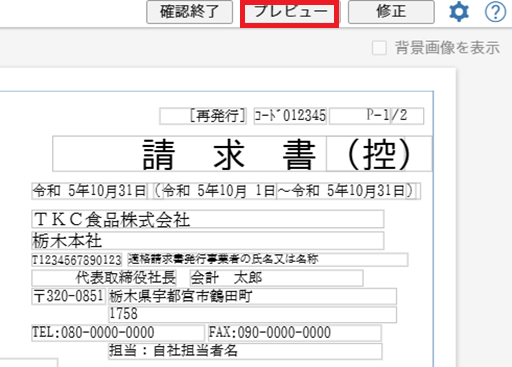Click the 適格請求書発行事業者の氏名又は名称 field
The width and height of the screenshot is (512, 367).
coord(268,260)
